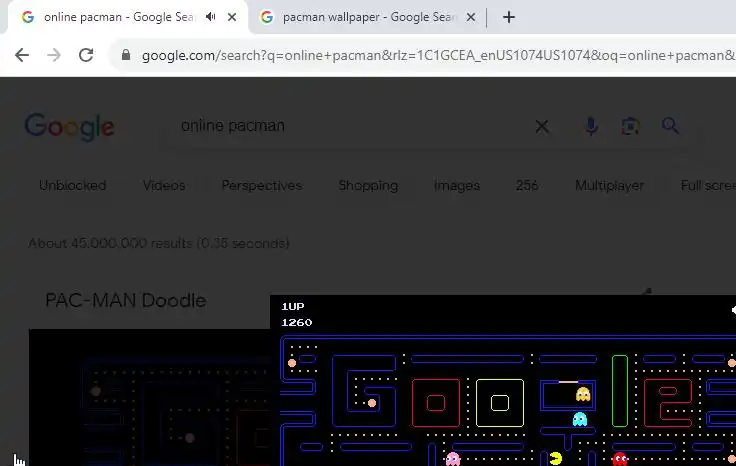Clear the search box with the X icon
This screenshot has width=736, height=466.
point(542,126)
